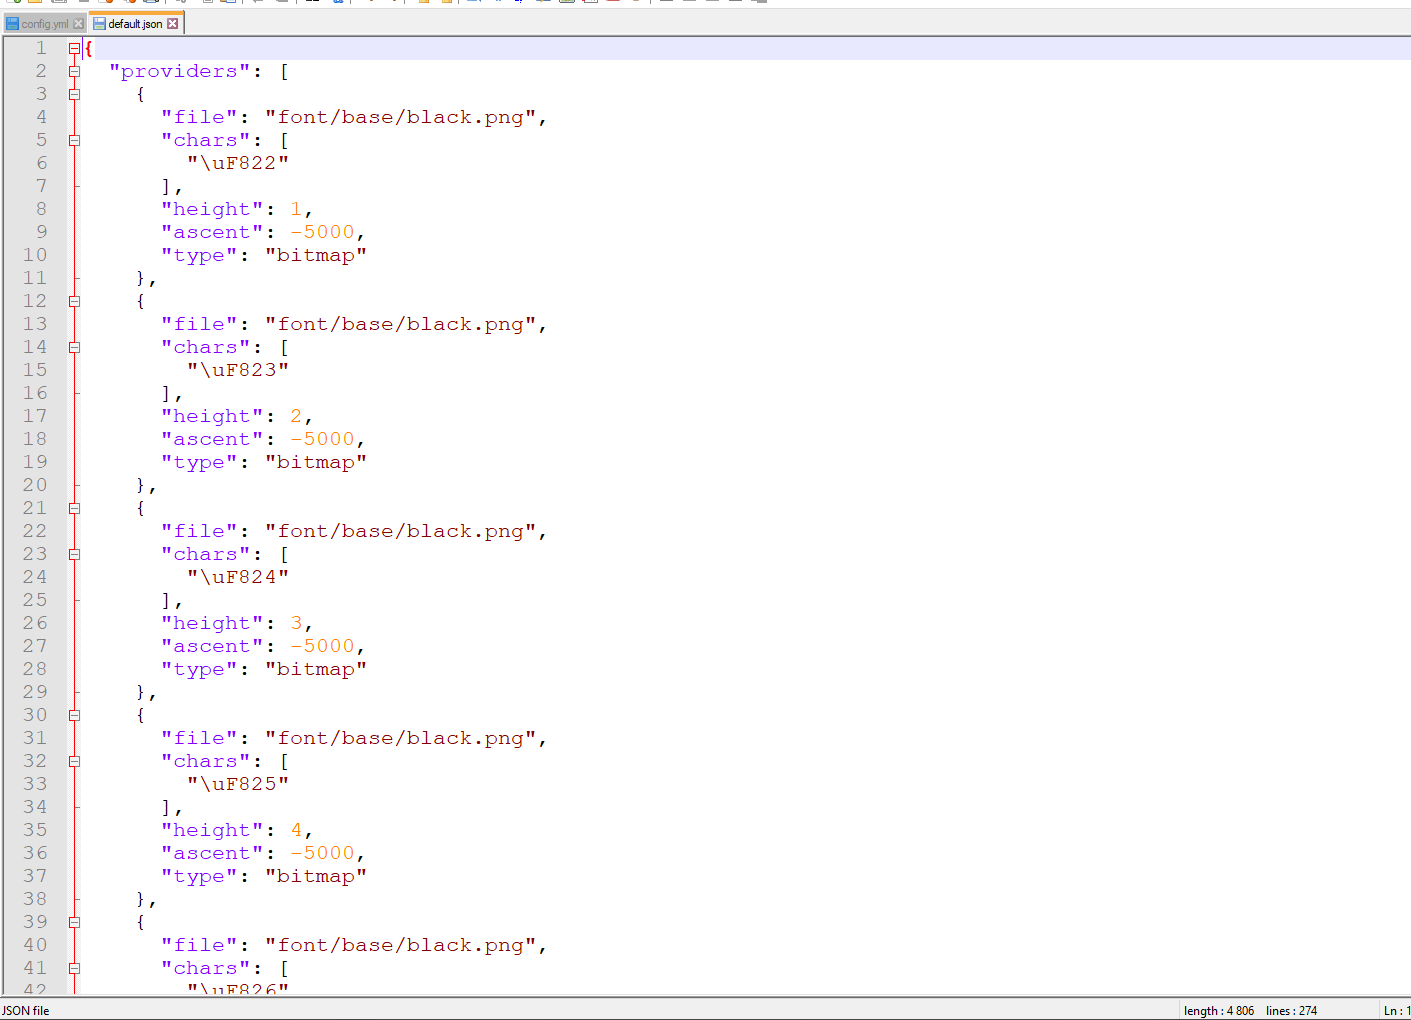The height and width of the screenshot is (1020, 1411).
Task: Create a new file via toolbar icon
Action: [13, 5]
